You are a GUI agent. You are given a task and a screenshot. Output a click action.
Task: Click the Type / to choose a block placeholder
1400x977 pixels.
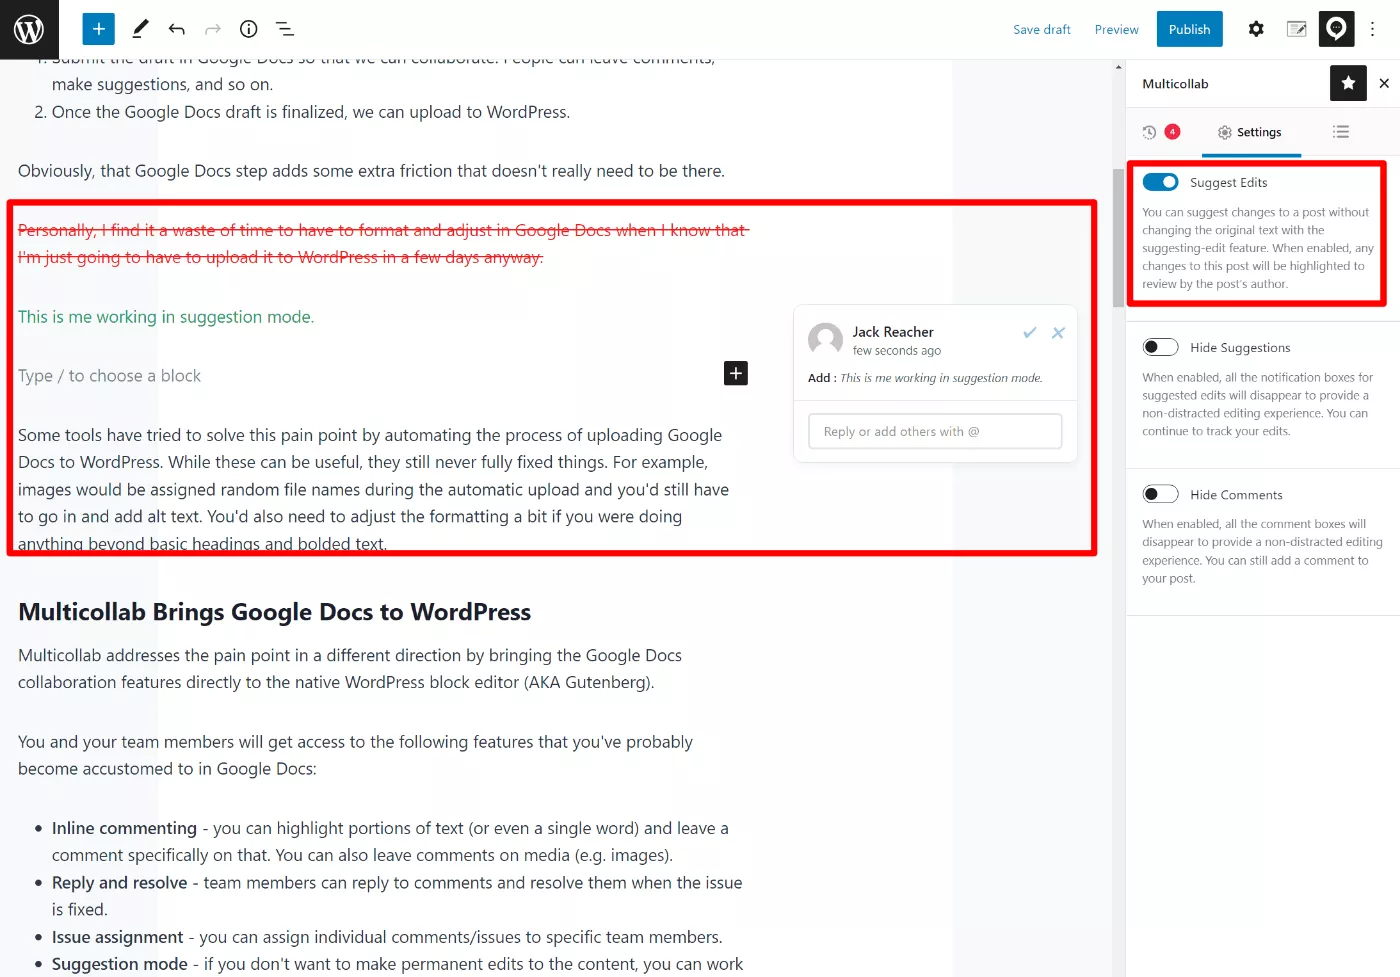[x=109, y=376]
